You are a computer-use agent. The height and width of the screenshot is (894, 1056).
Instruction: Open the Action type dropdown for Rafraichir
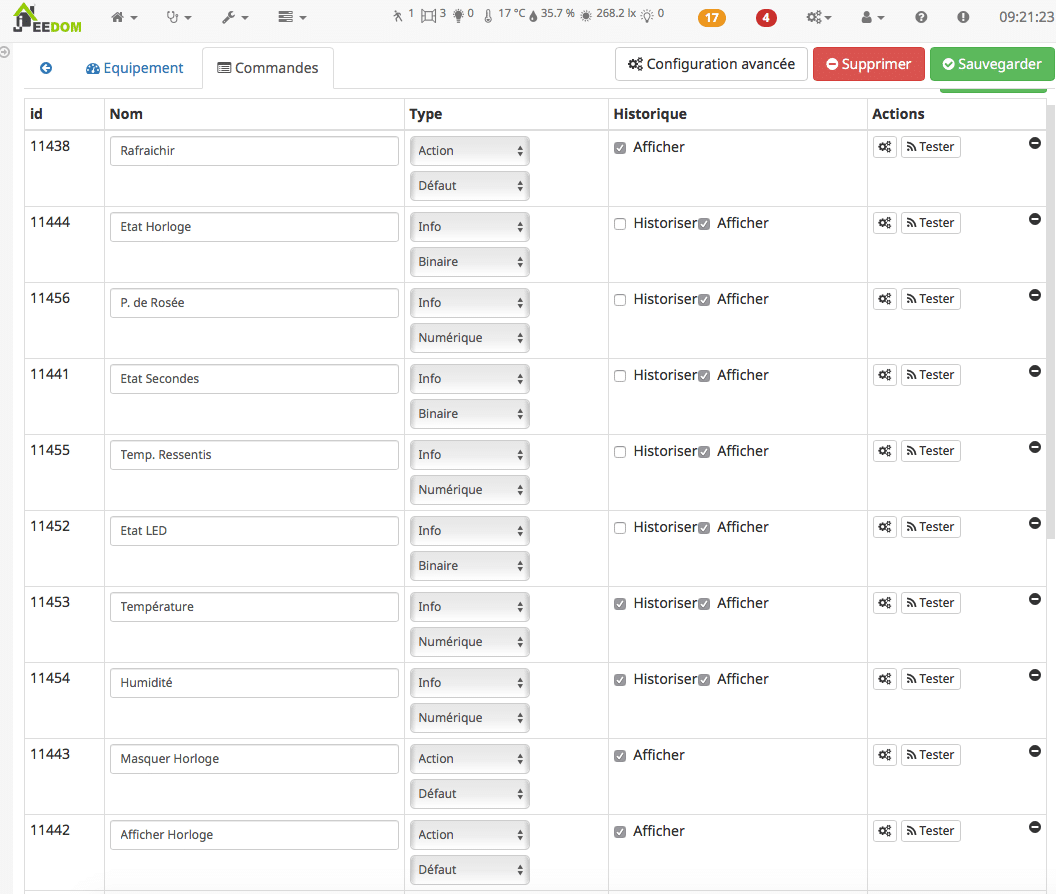(x=469, y=151)
